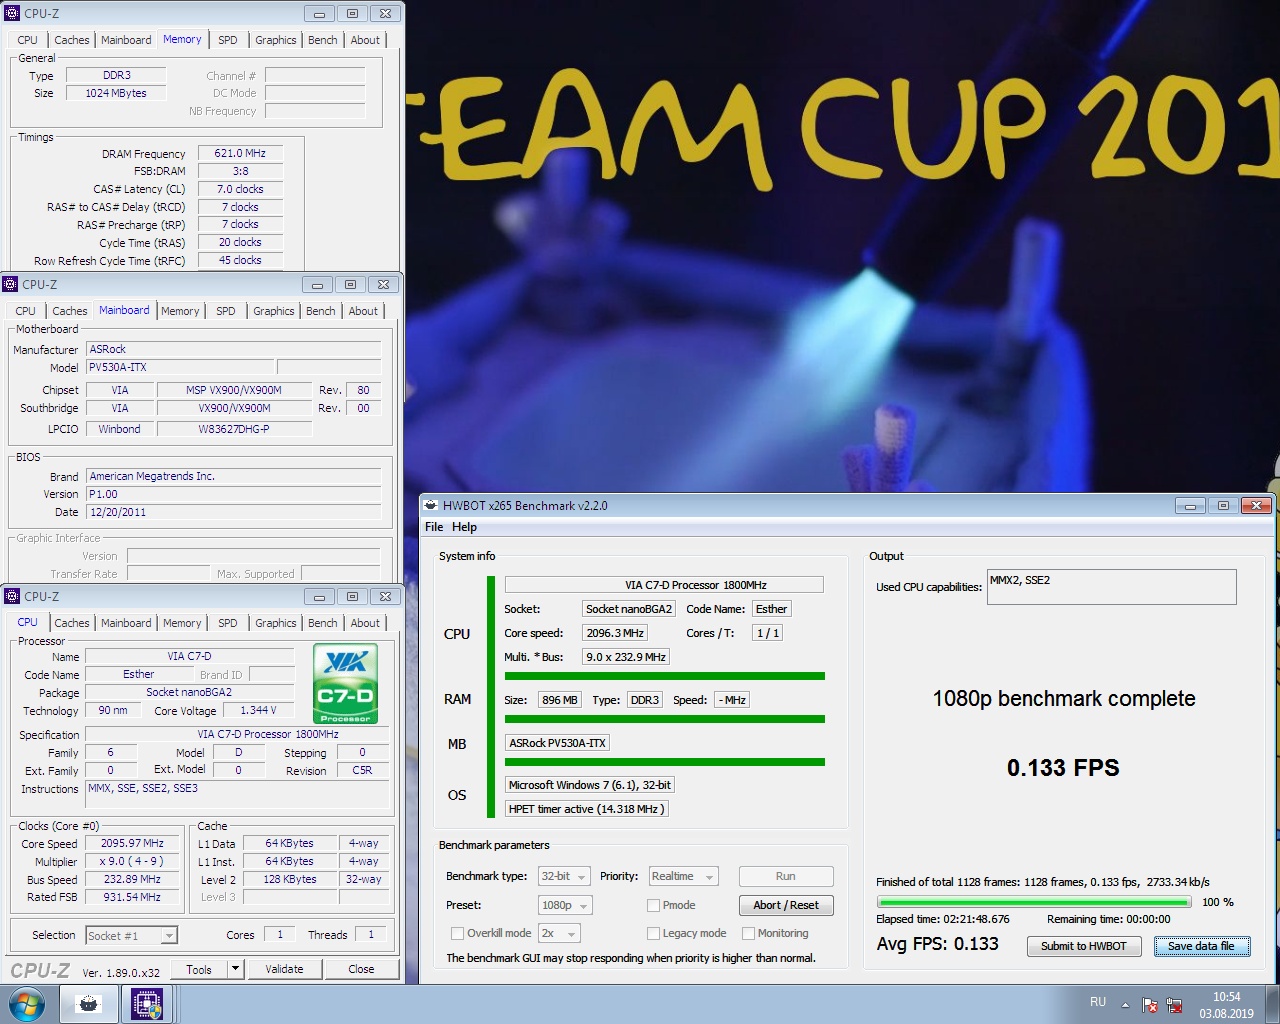
Task: Click the VIA C7-D processor logo
Action: tap(345, 683)
